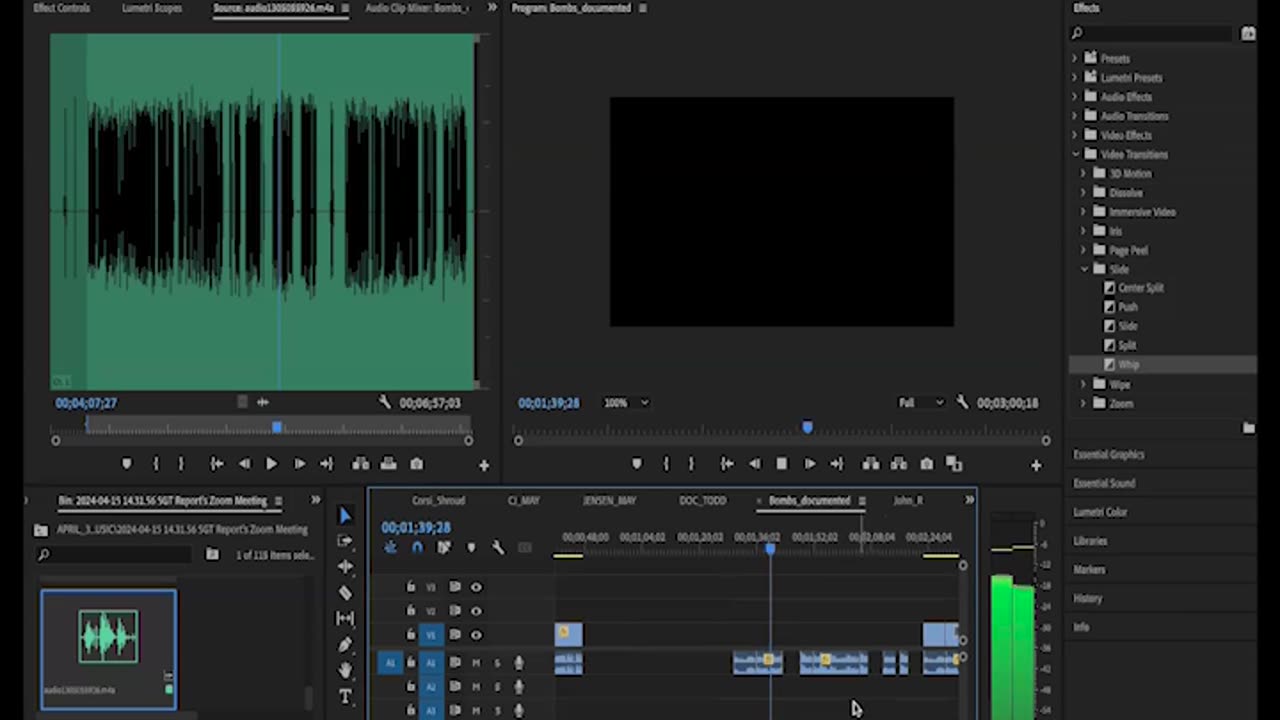This screenshot has height=720, width=1280.
Task: Open the Essential Sound panel
Action: 1104,483
